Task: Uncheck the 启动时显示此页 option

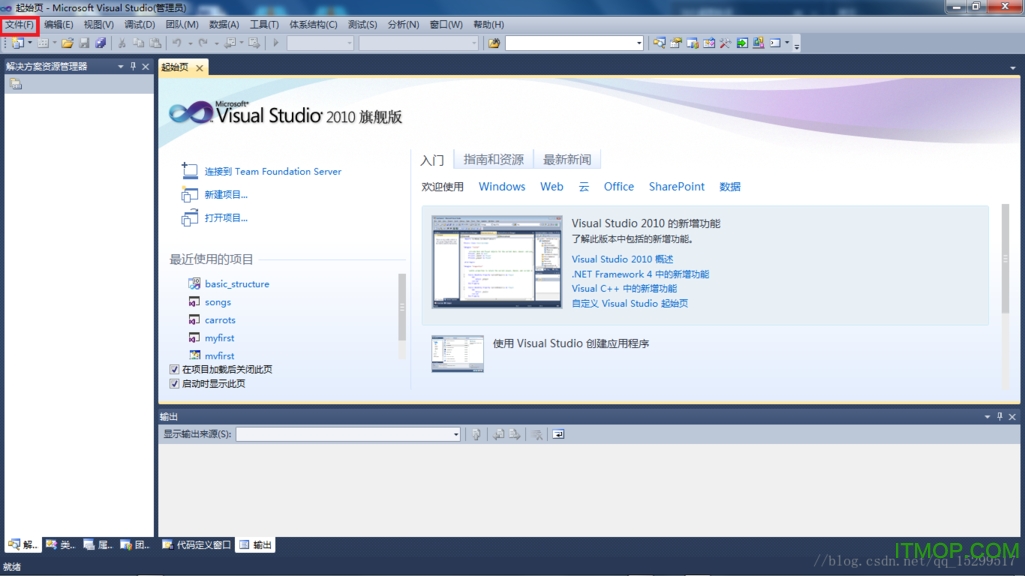Action: coord(174,383)
